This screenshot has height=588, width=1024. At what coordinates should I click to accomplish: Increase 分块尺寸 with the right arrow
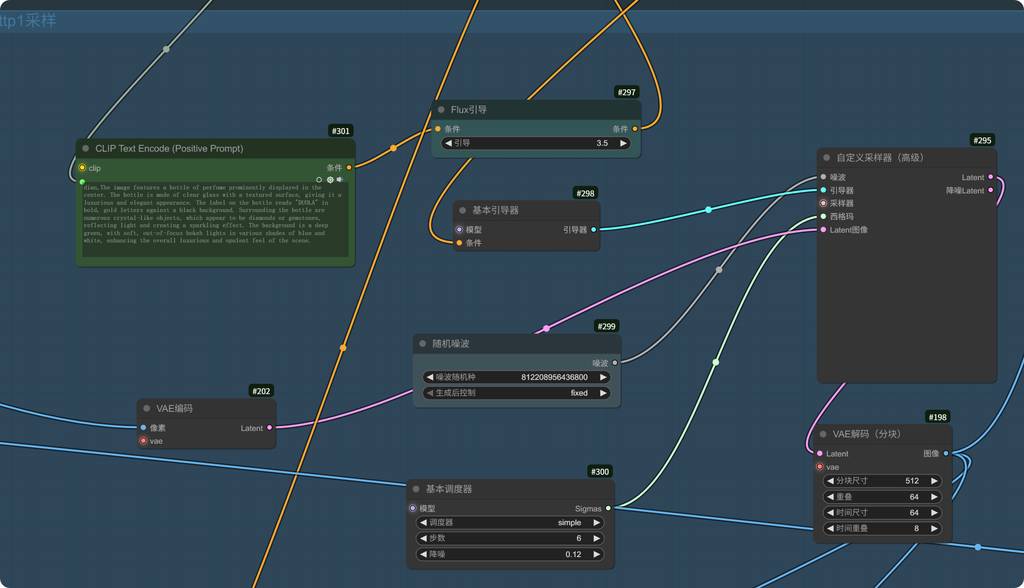pos(934,481)
